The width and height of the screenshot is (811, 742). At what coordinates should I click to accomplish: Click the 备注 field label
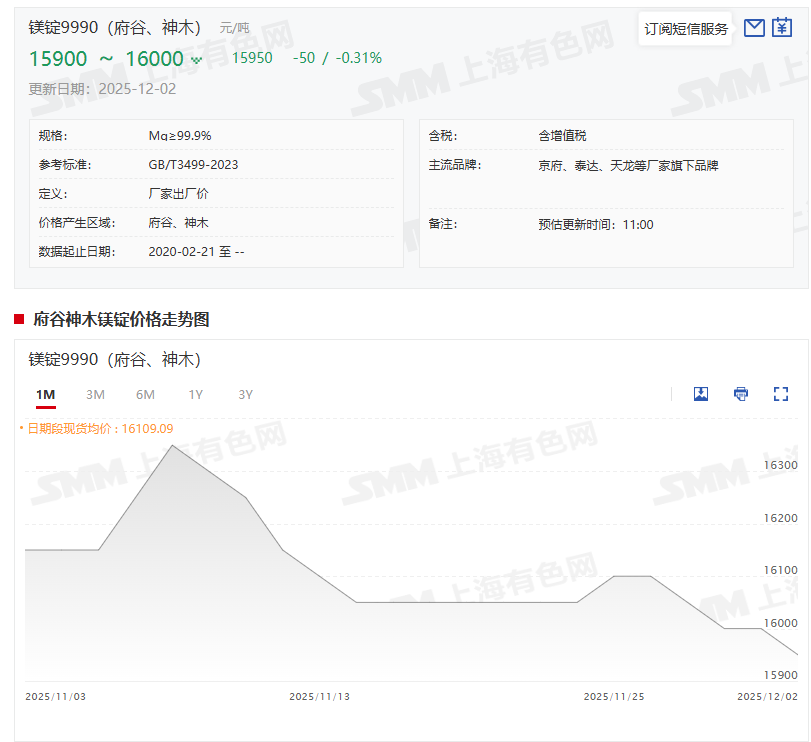point(443,224)
